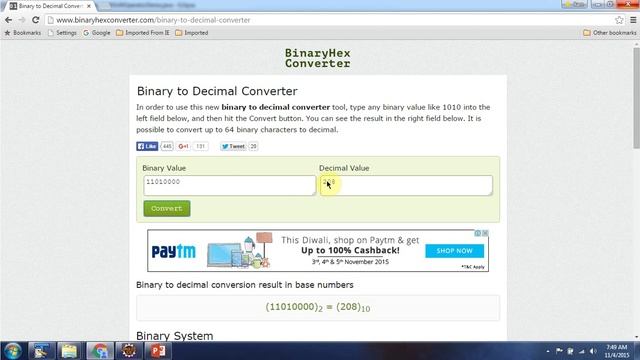Open the Google bookmark
Screen dimensions: 640x360
97,33
